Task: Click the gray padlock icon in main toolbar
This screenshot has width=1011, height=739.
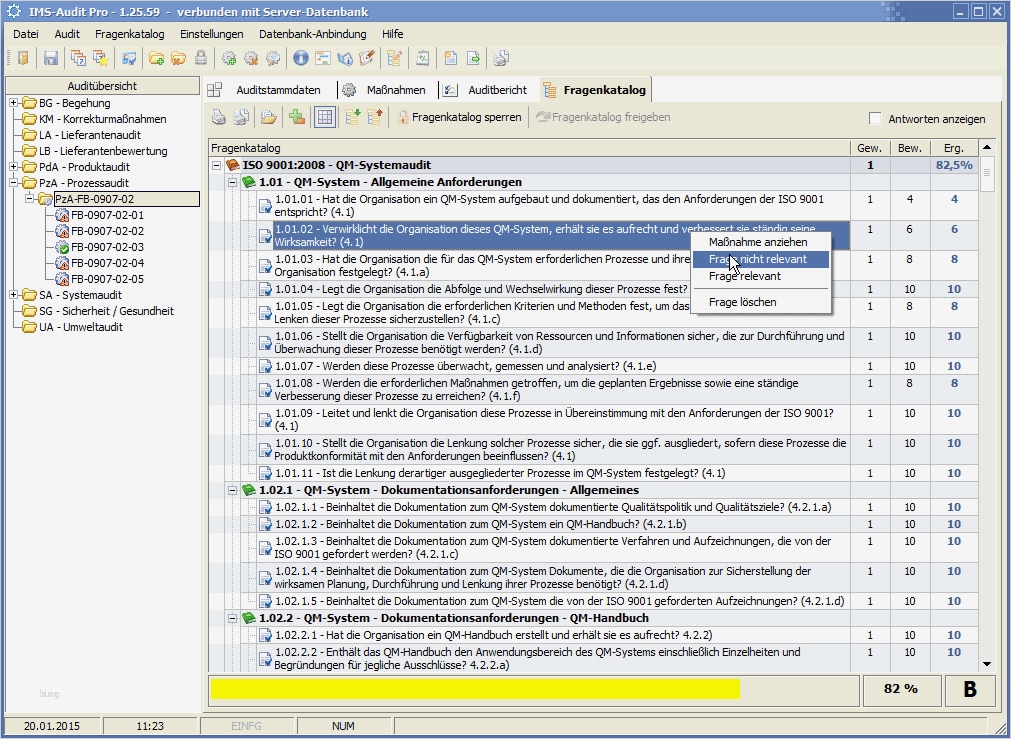Action: (201, 58)
